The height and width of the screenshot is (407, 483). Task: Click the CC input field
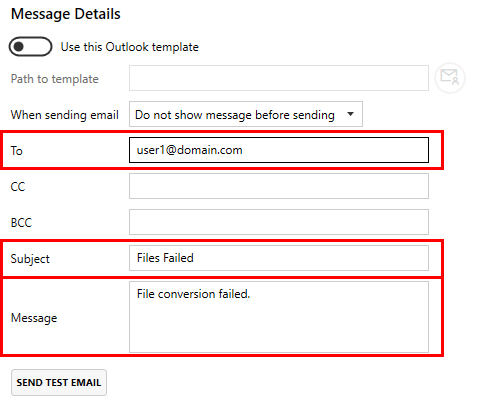point(279,186)
